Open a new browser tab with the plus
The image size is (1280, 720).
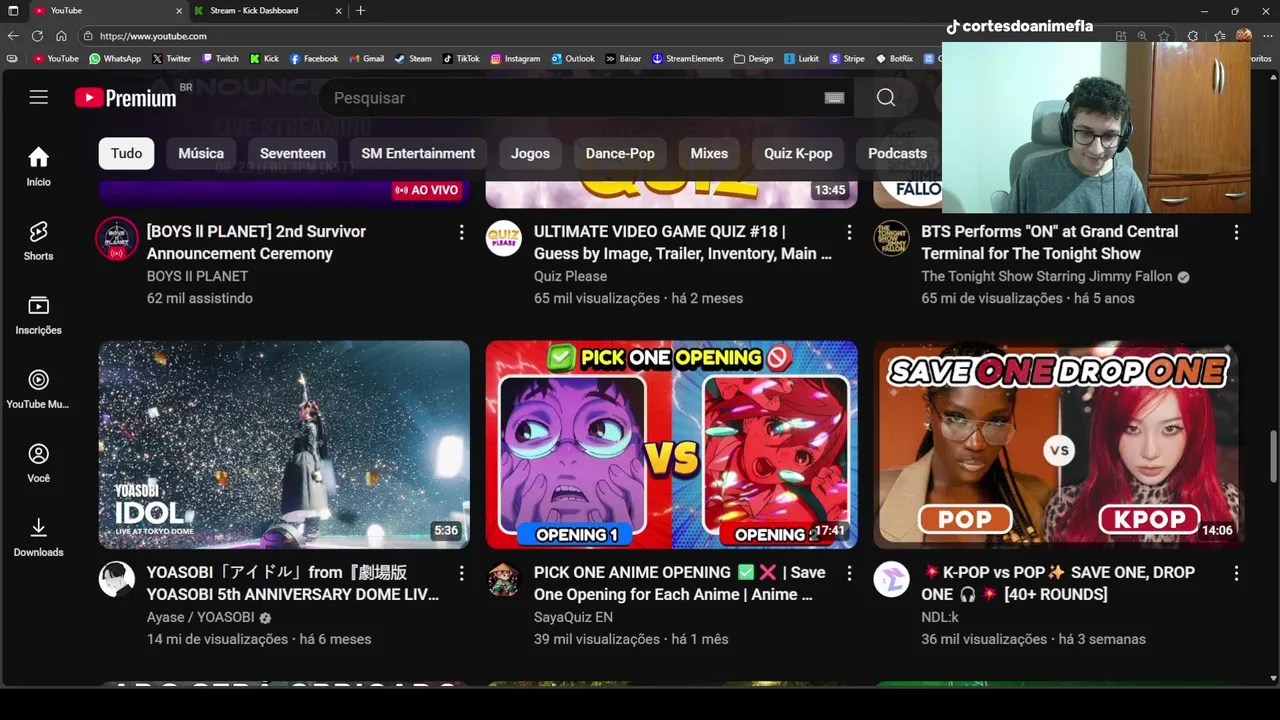(x=360, y=11)
